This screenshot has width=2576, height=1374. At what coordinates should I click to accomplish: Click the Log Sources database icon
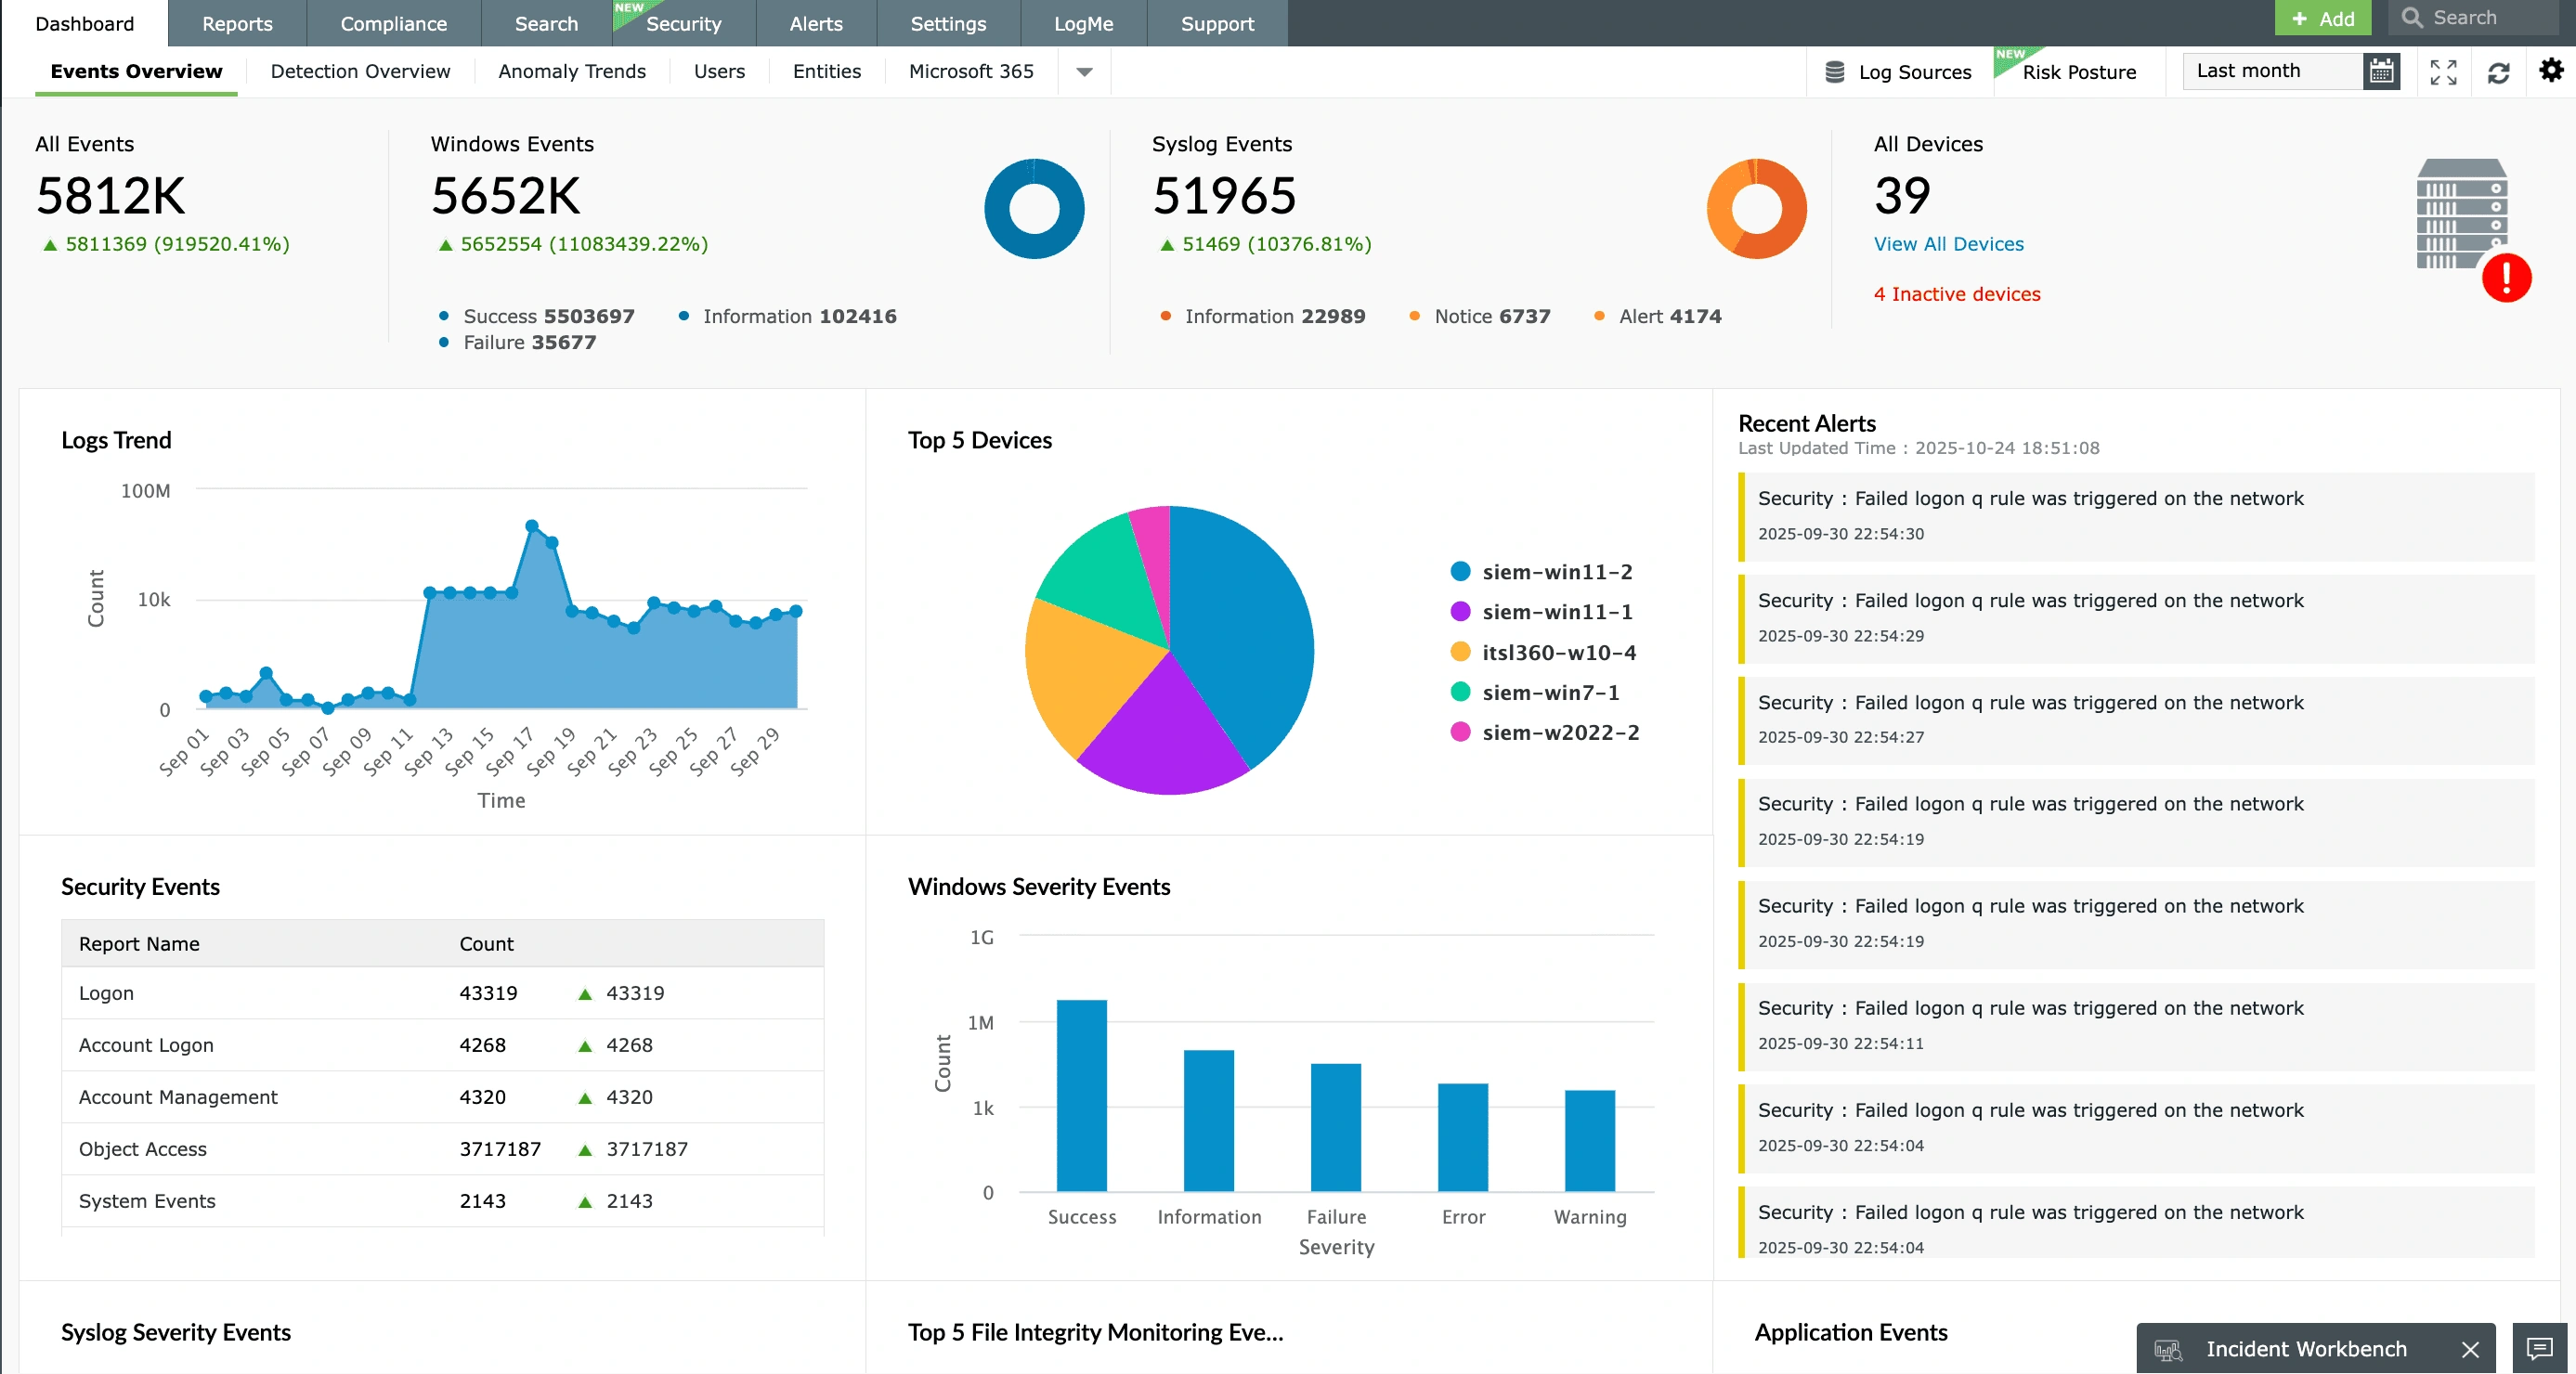(1834, 72)
